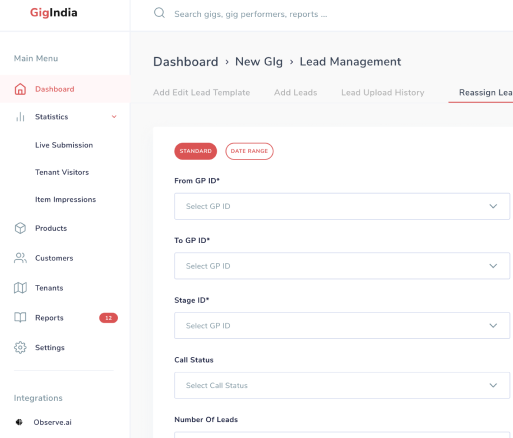Click New Gig in the breadcrumb

click(x=259, y=62)
